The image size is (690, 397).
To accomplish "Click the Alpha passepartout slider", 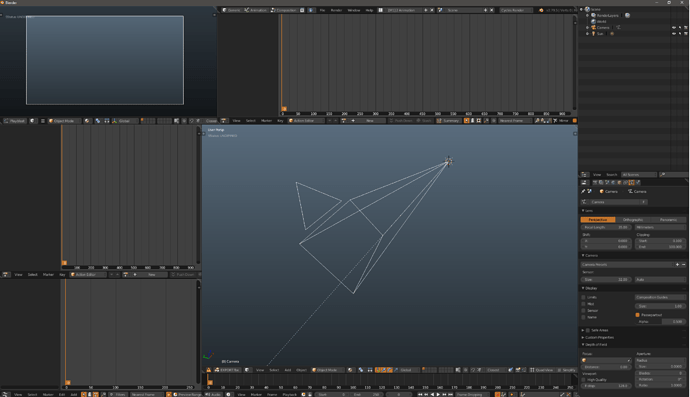I will point(660,321).
